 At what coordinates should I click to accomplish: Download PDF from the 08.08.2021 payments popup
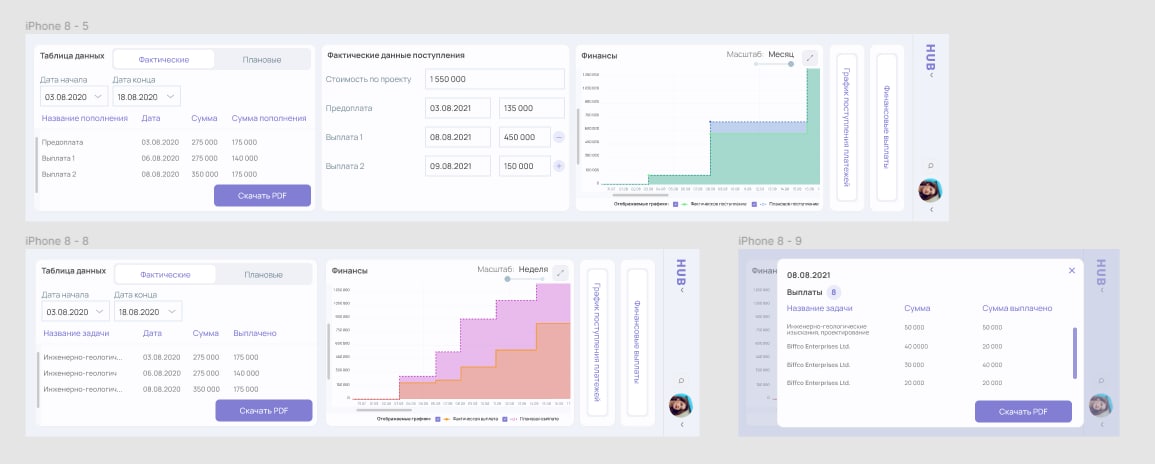tap(1023, 412)
